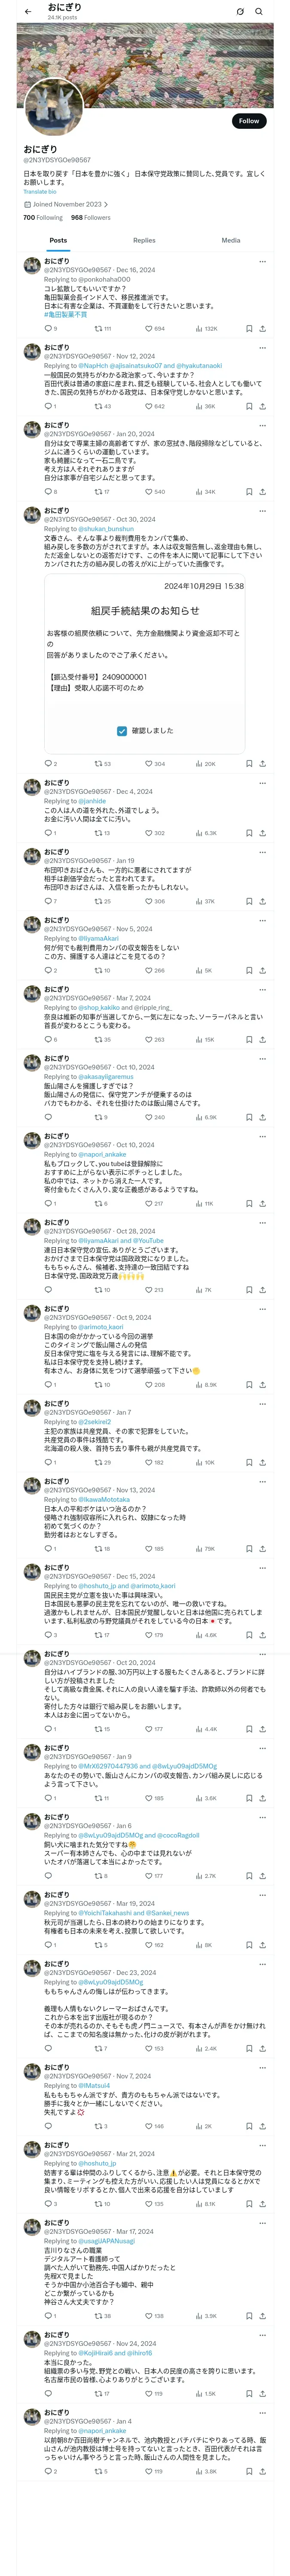Viewport: 290px width, 2576px height.
Task: Go back using the back arrow
Action: coord(28,11)
